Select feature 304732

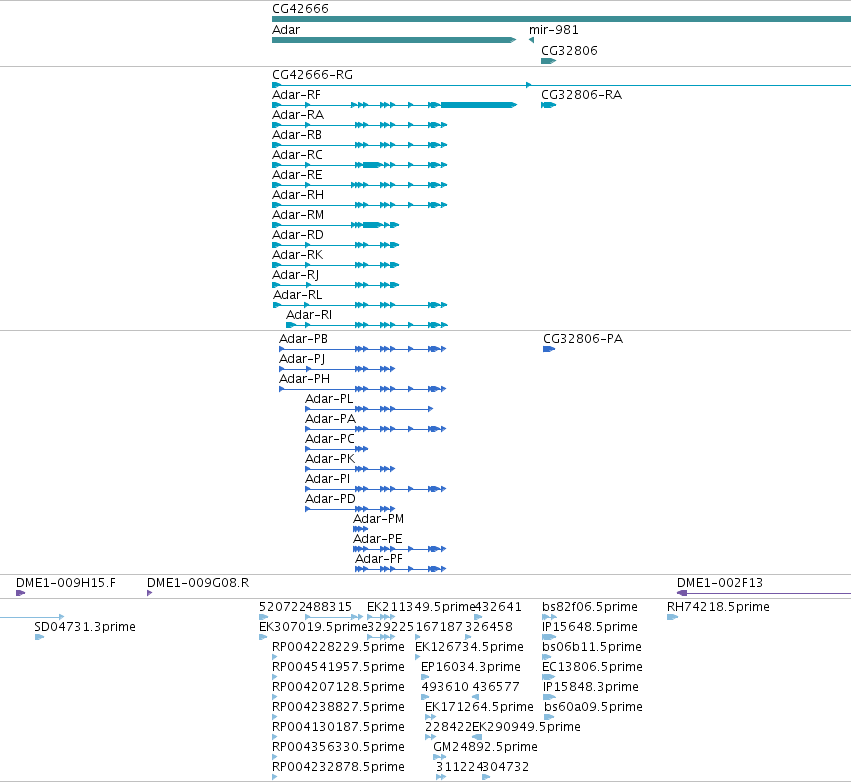point(486,777)
